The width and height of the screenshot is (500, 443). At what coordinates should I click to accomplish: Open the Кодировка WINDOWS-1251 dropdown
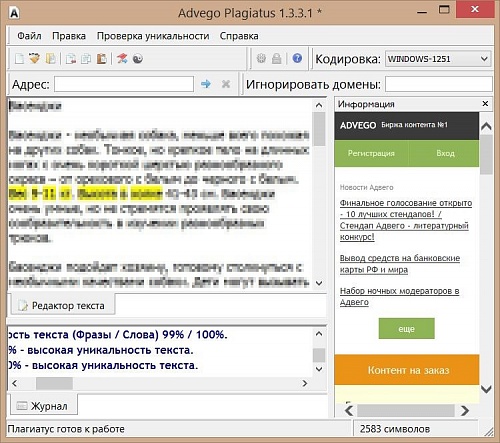click(x=438, y=59)
